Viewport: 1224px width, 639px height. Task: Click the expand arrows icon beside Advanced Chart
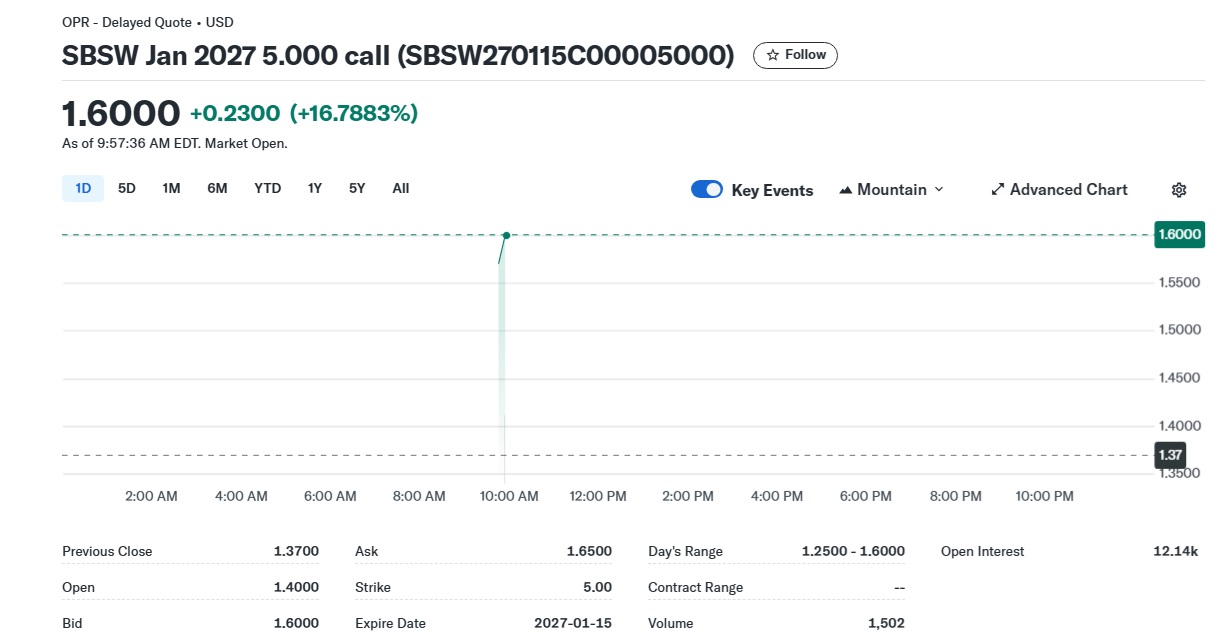[997, 190]
